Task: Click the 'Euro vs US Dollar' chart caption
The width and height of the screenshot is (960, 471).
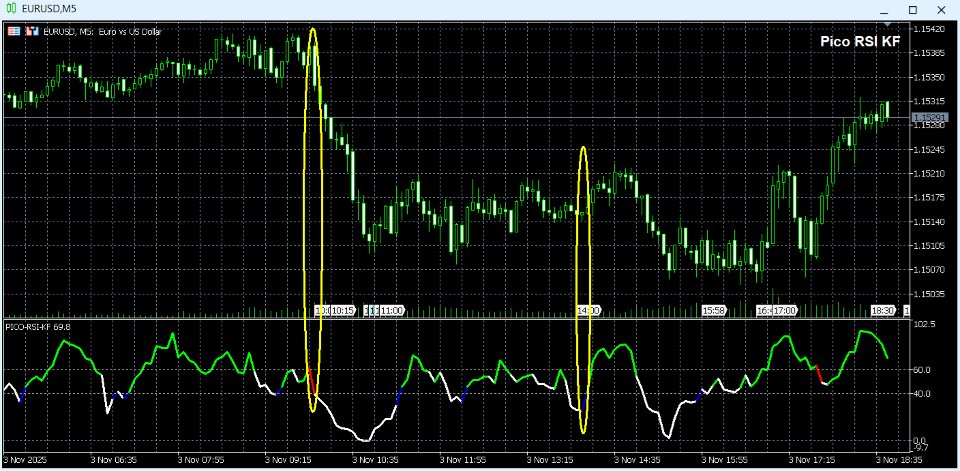Action: coord(129,32)
